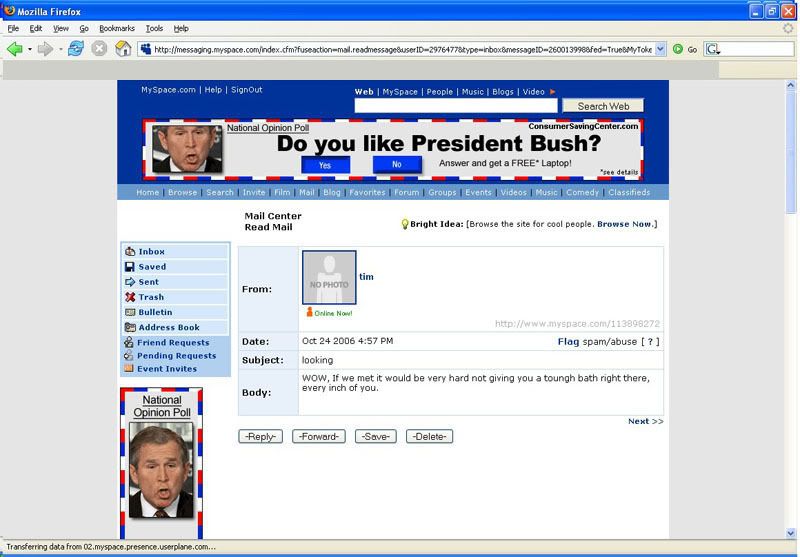Click the Stop loading icon
The image size is (800, 557).
[99, 49]
